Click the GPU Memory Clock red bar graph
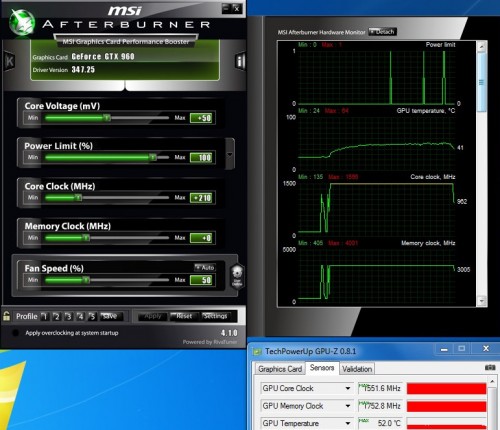This screenshot has height=430, width=500. [447, 406]
